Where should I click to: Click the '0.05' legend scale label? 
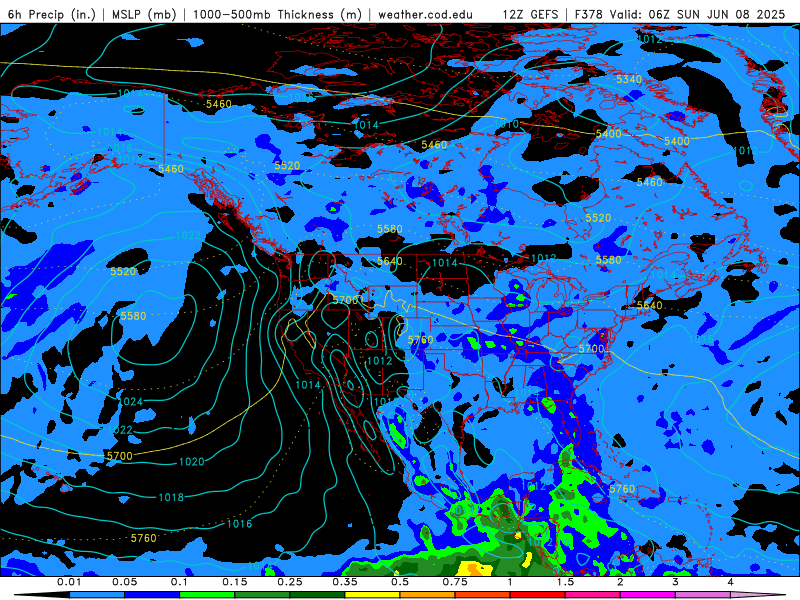[124, 582]
